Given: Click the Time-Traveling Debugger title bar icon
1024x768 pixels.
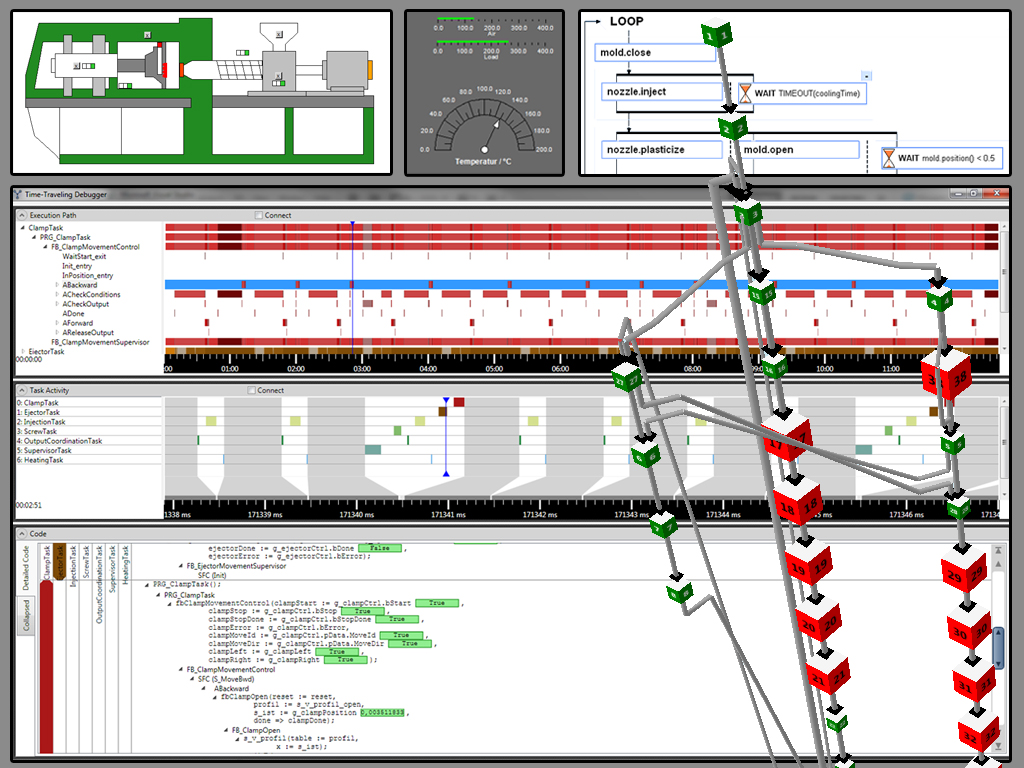Looking at the screenshot, I should pos(18,194).
